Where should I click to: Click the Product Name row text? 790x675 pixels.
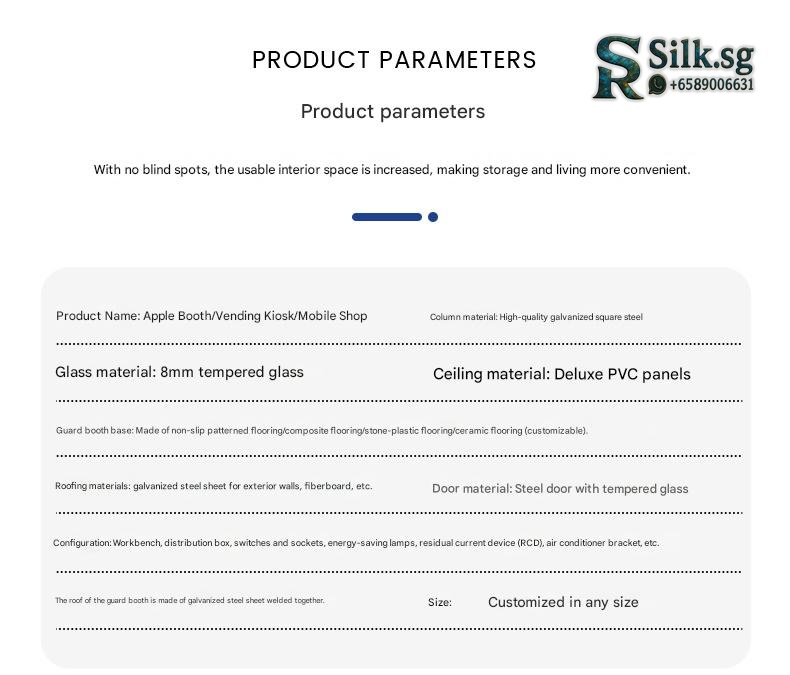pyautogui.click(x=211, y=316)
